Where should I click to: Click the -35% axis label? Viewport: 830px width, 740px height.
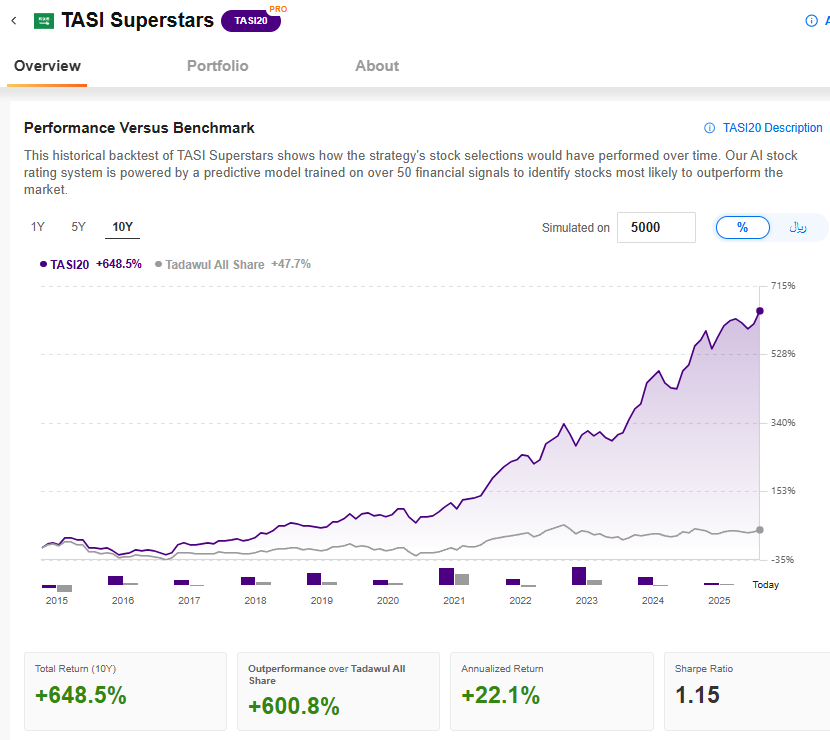tap(782, 559)
